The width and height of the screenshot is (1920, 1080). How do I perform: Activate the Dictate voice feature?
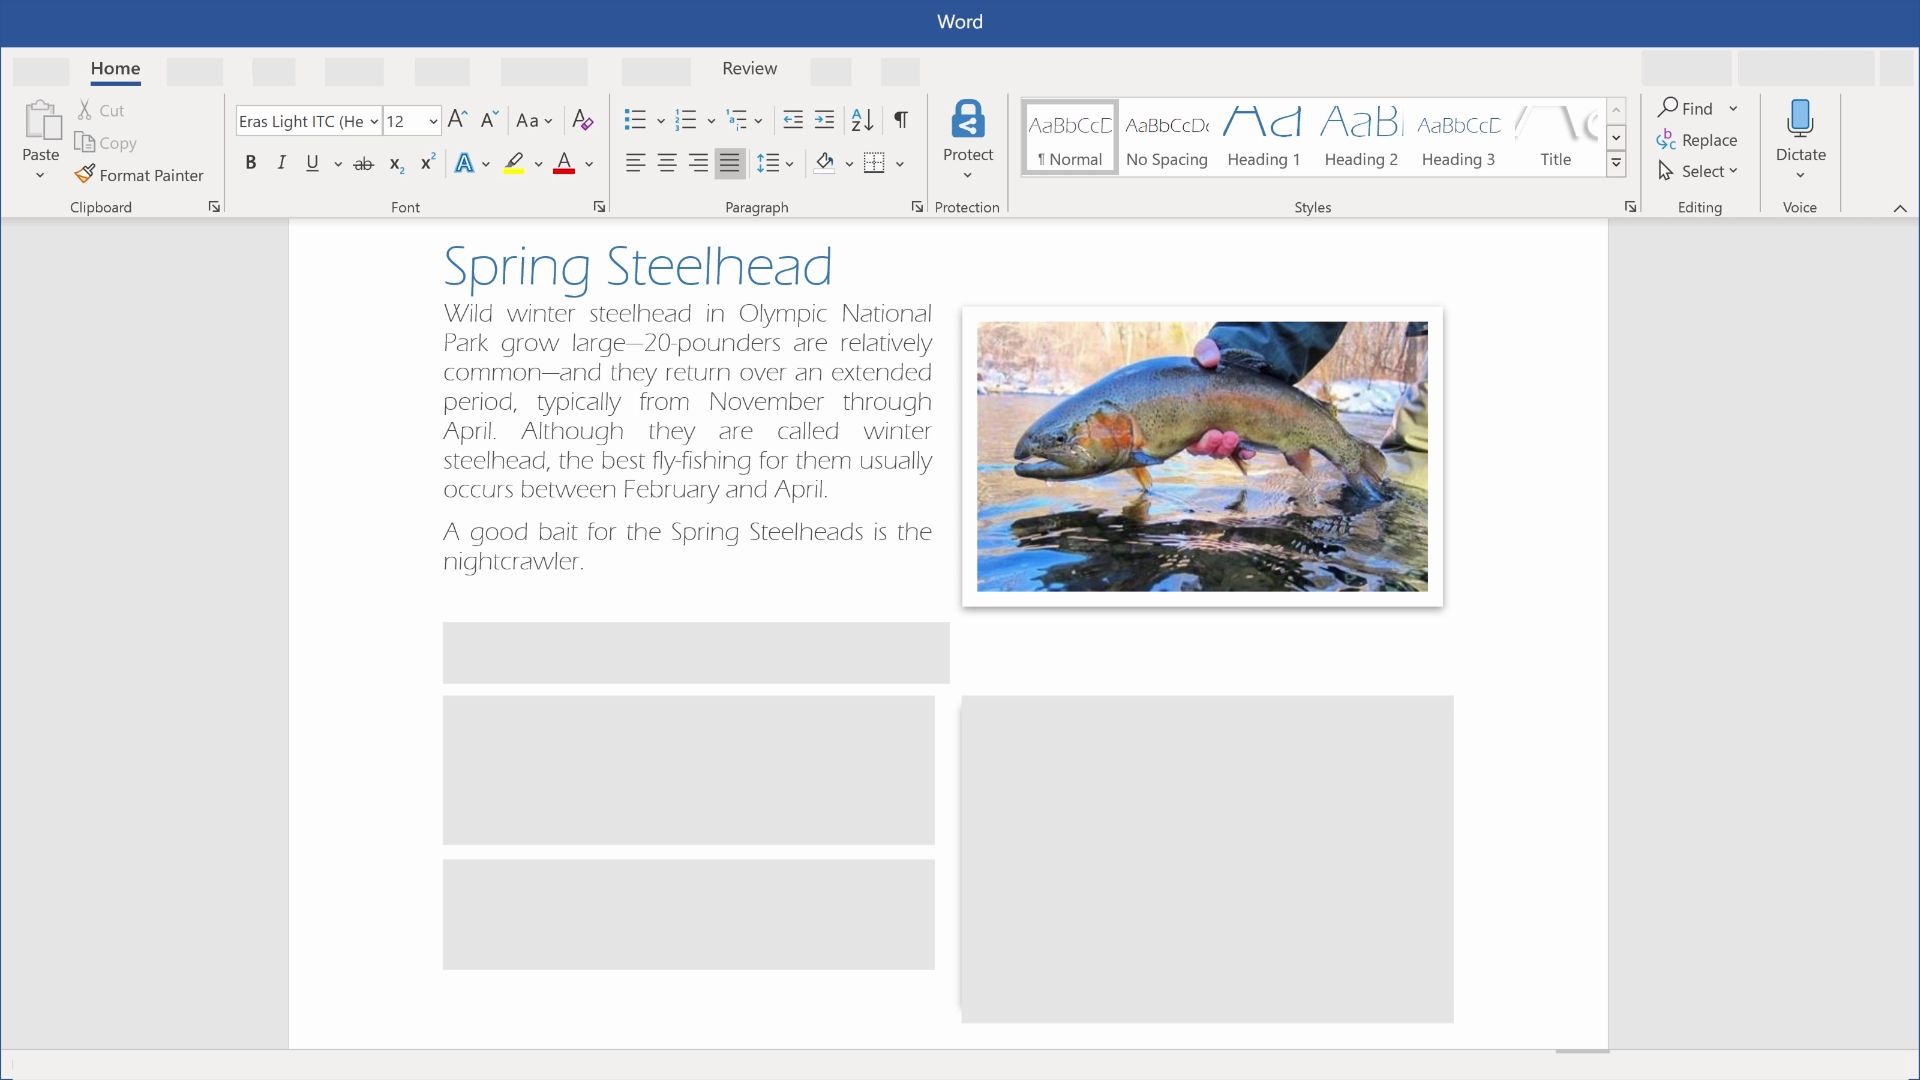[x=1799, y=130]
